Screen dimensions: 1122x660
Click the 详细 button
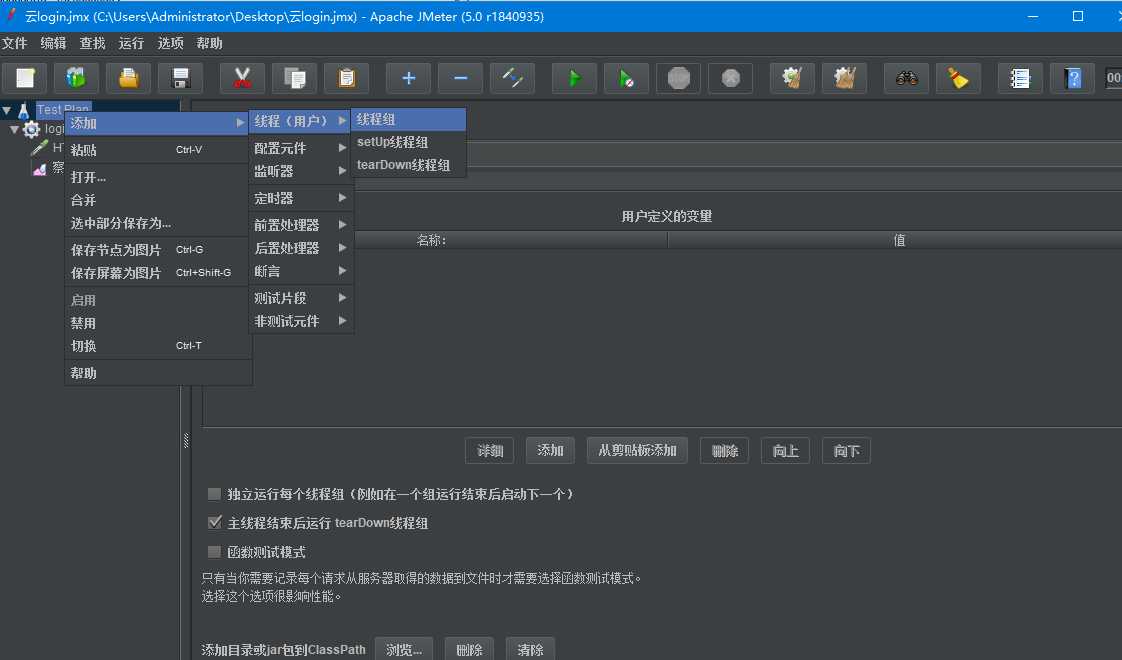click(x=489, y=450)
